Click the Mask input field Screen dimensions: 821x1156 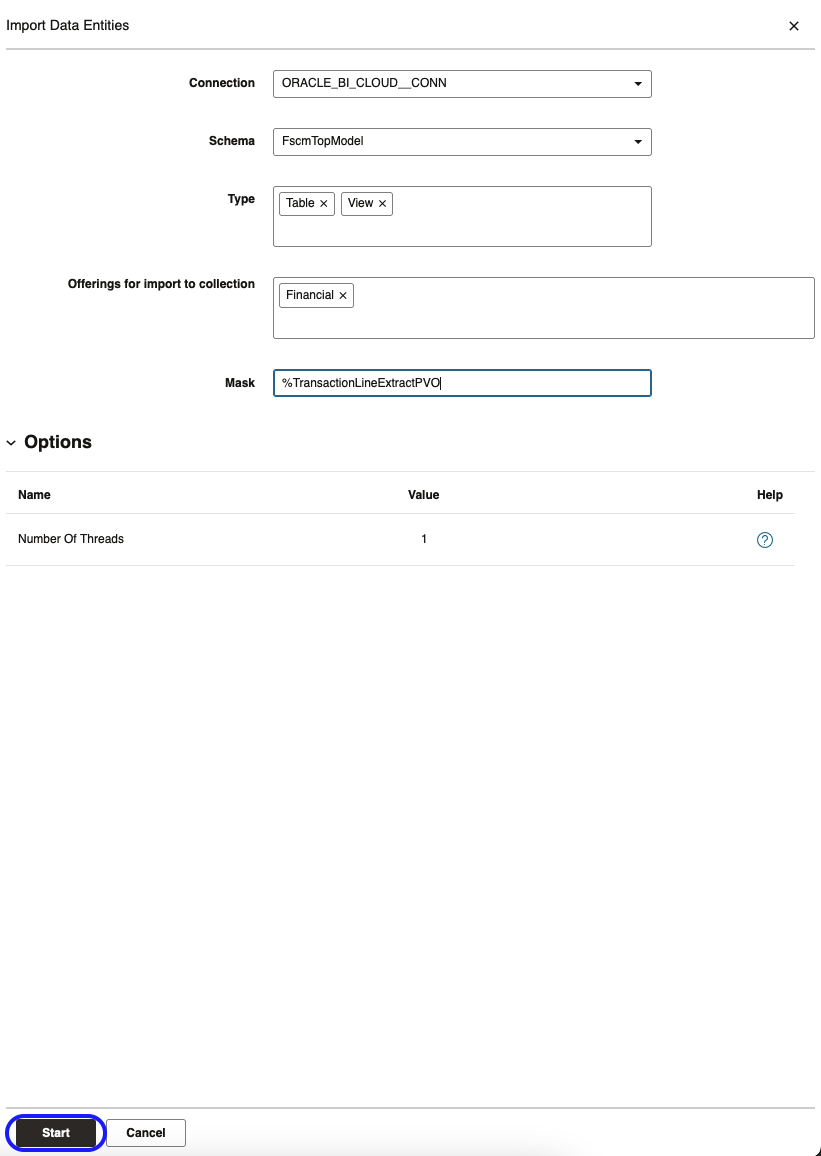click(460, 383)
